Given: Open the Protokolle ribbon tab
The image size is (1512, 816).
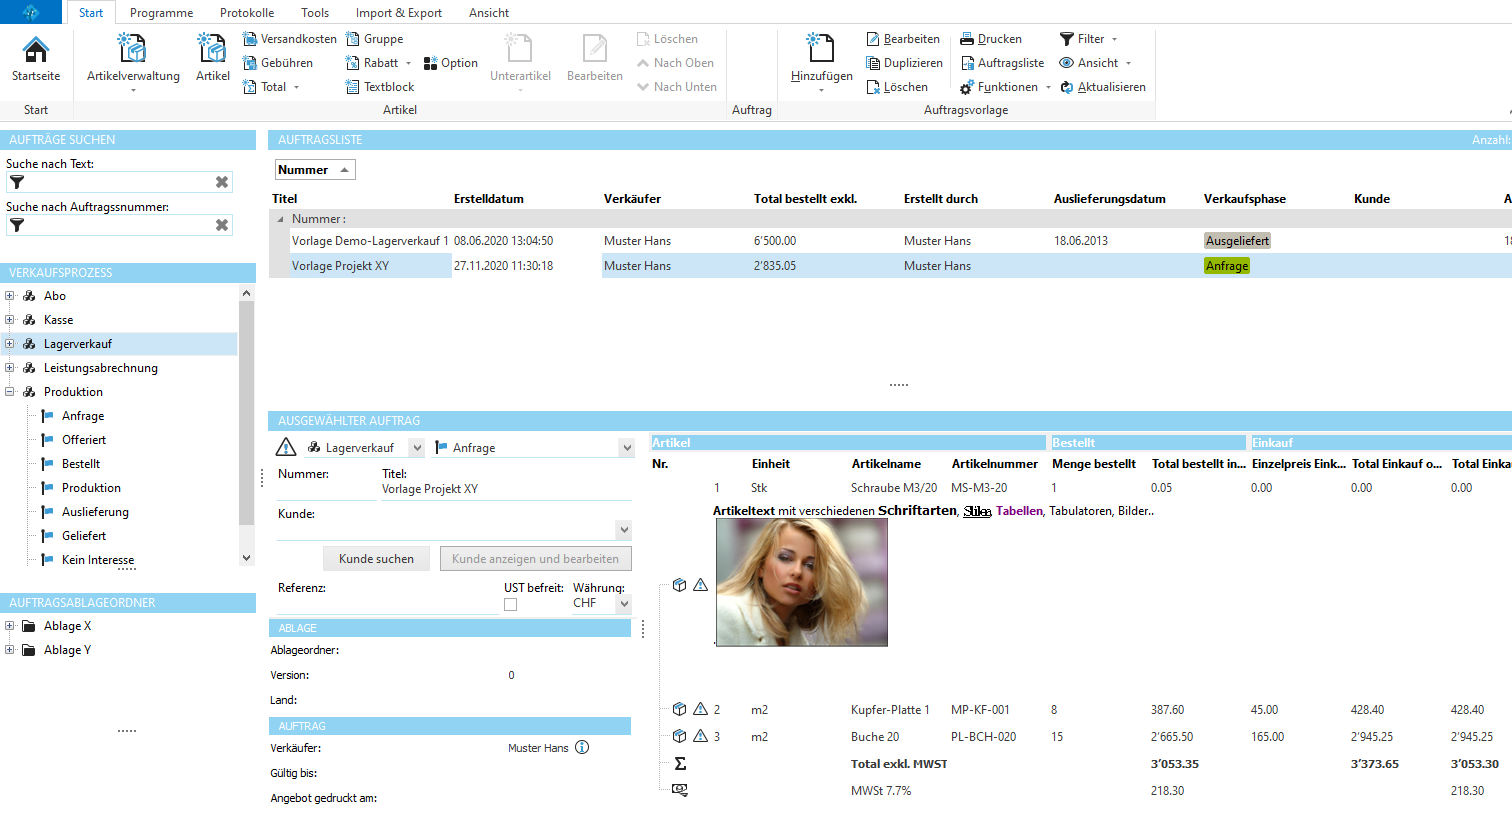Looking at the screenshot, I should (x=247, y=13).
